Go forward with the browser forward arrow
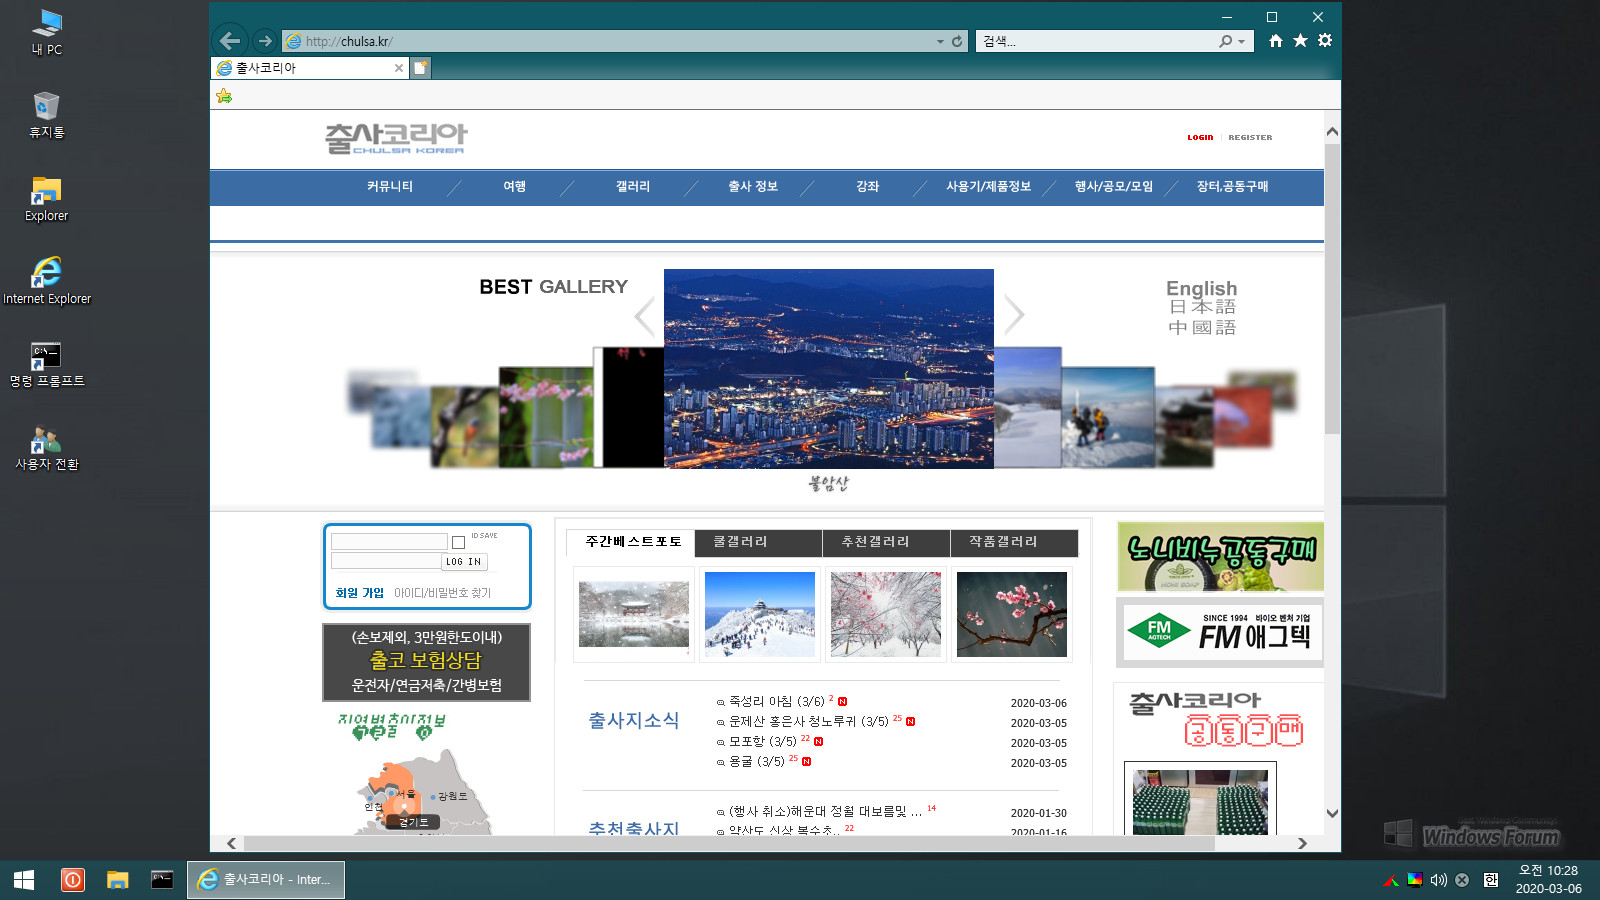The image size is (1600, 900). [x=264, y=41]
